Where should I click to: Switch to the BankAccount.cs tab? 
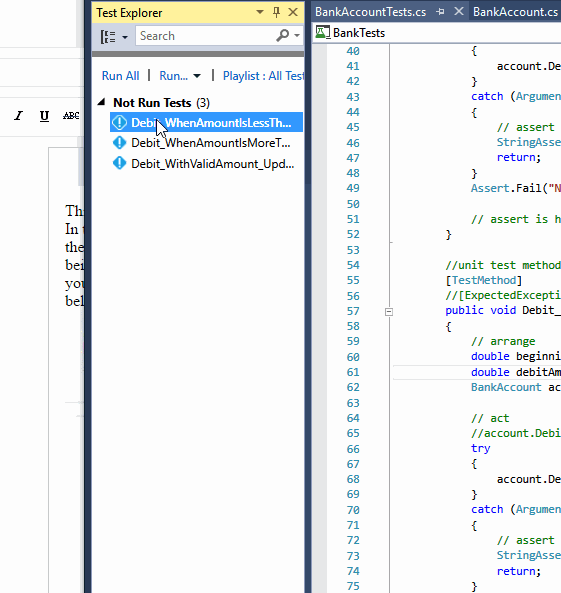click(515, 12)
